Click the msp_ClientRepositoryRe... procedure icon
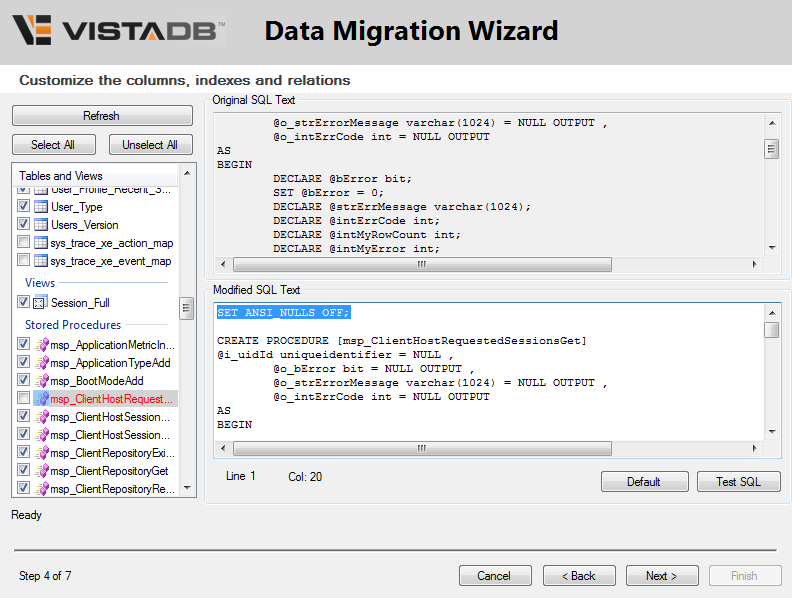Image resolution: width=792 pixels, height=598 pixels. (42, 489)
